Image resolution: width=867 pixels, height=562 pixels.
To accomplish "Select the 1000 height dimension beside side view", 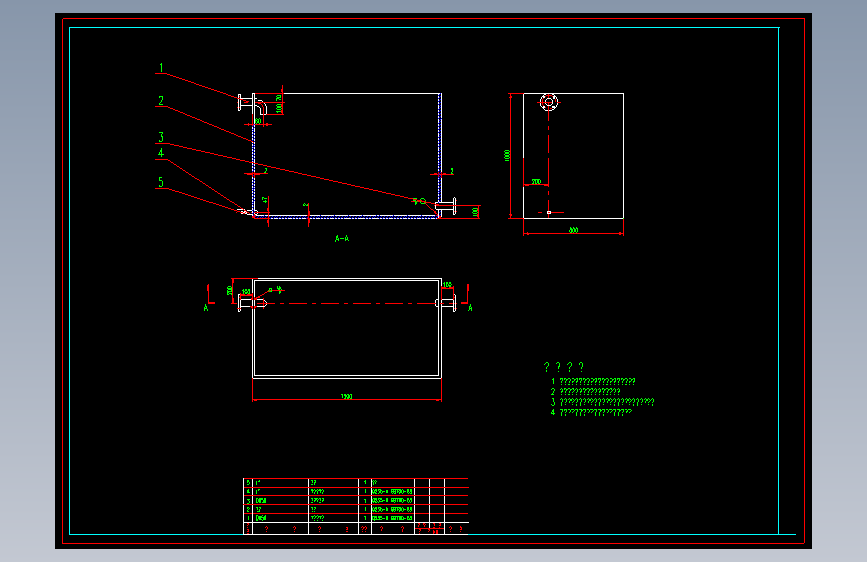I will click(507, 155).
